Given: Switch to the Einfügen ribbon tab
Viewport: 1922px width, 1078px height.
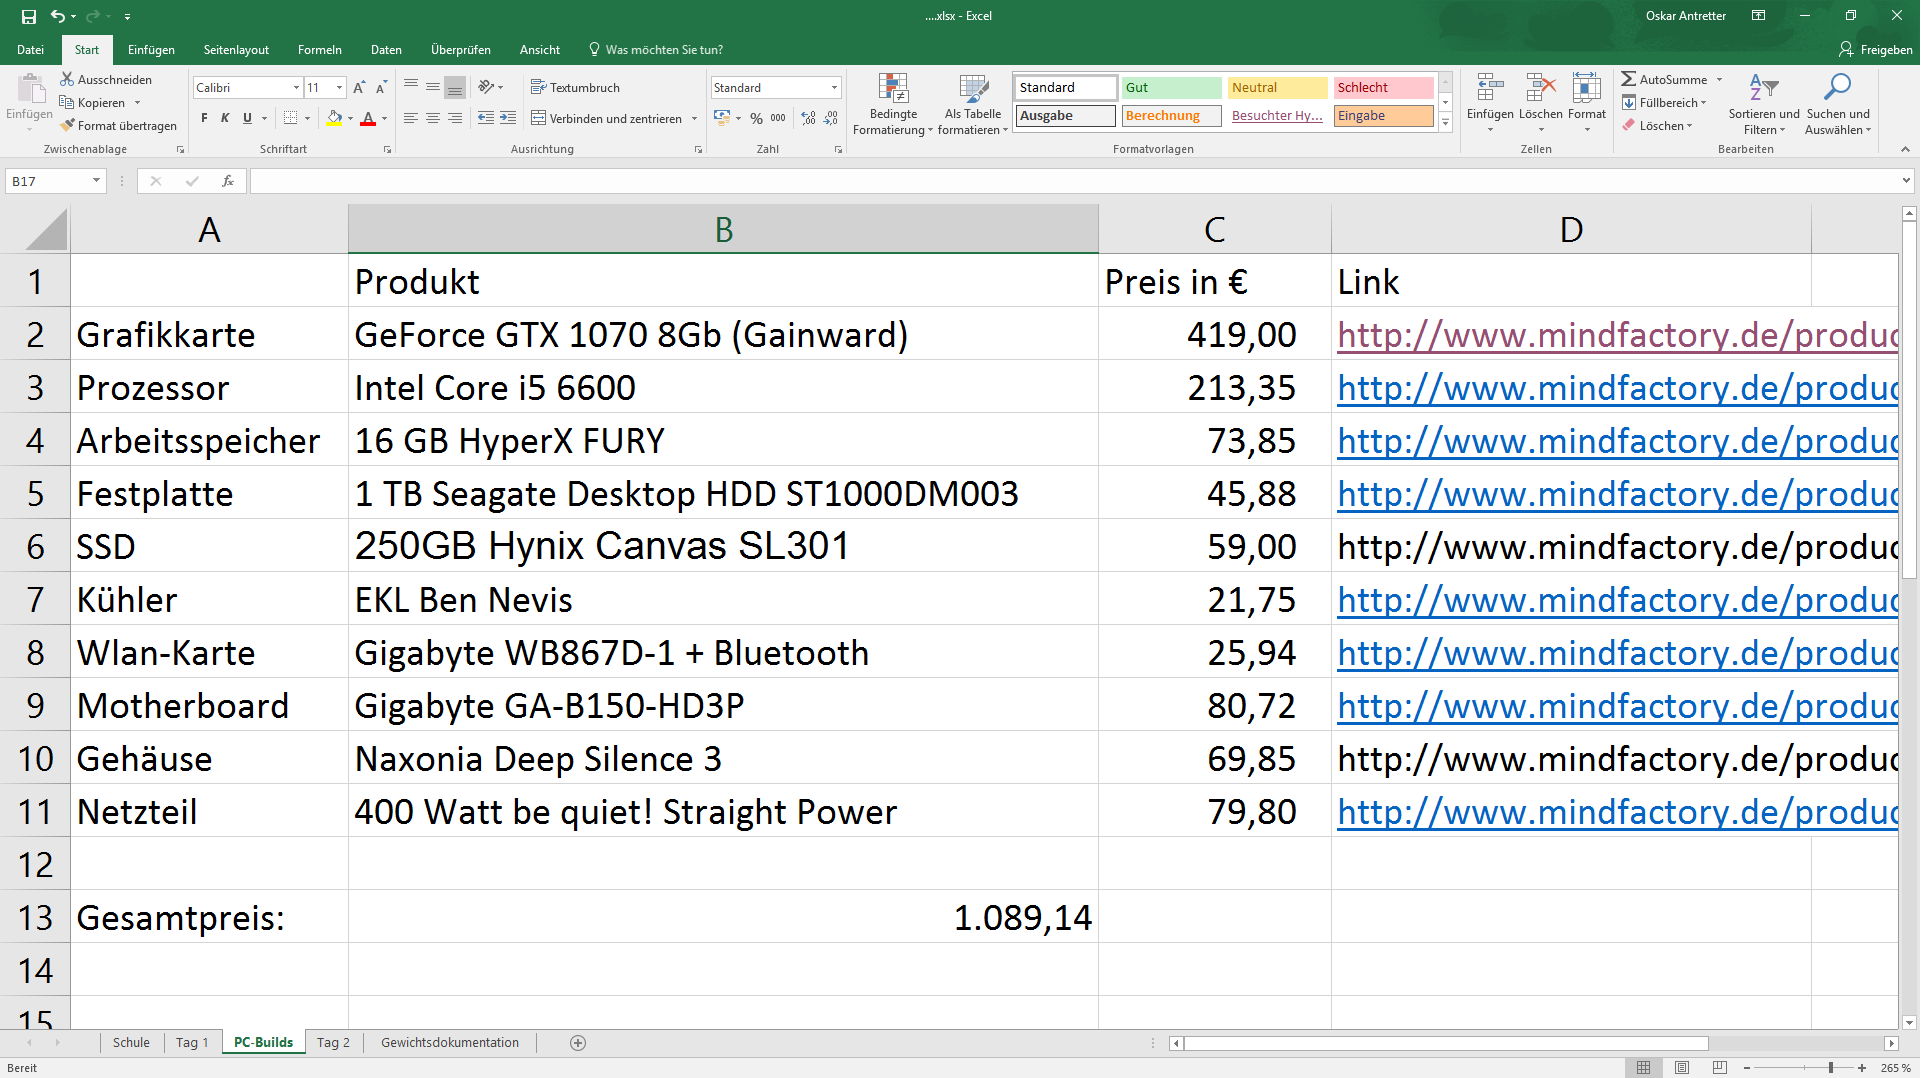Looking at the screenshot, I should (151, 49).
